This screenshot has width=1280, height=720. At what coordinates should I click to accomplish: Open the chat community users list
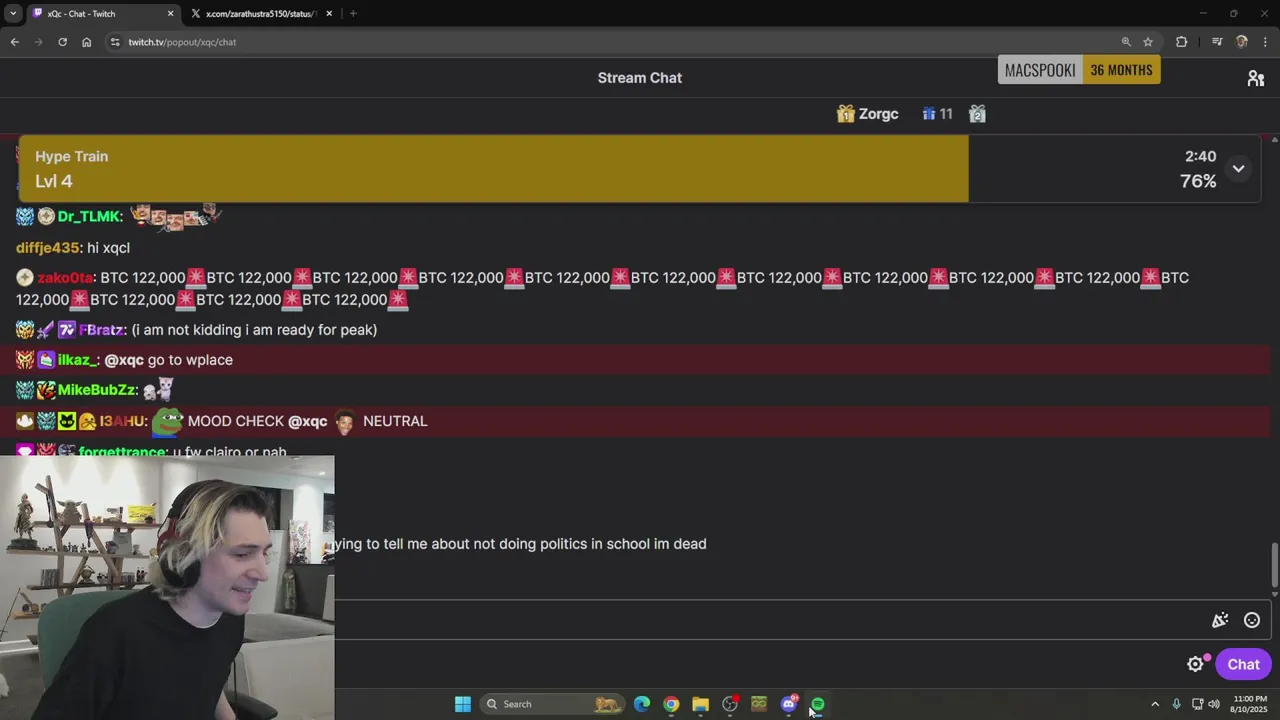1256,78
